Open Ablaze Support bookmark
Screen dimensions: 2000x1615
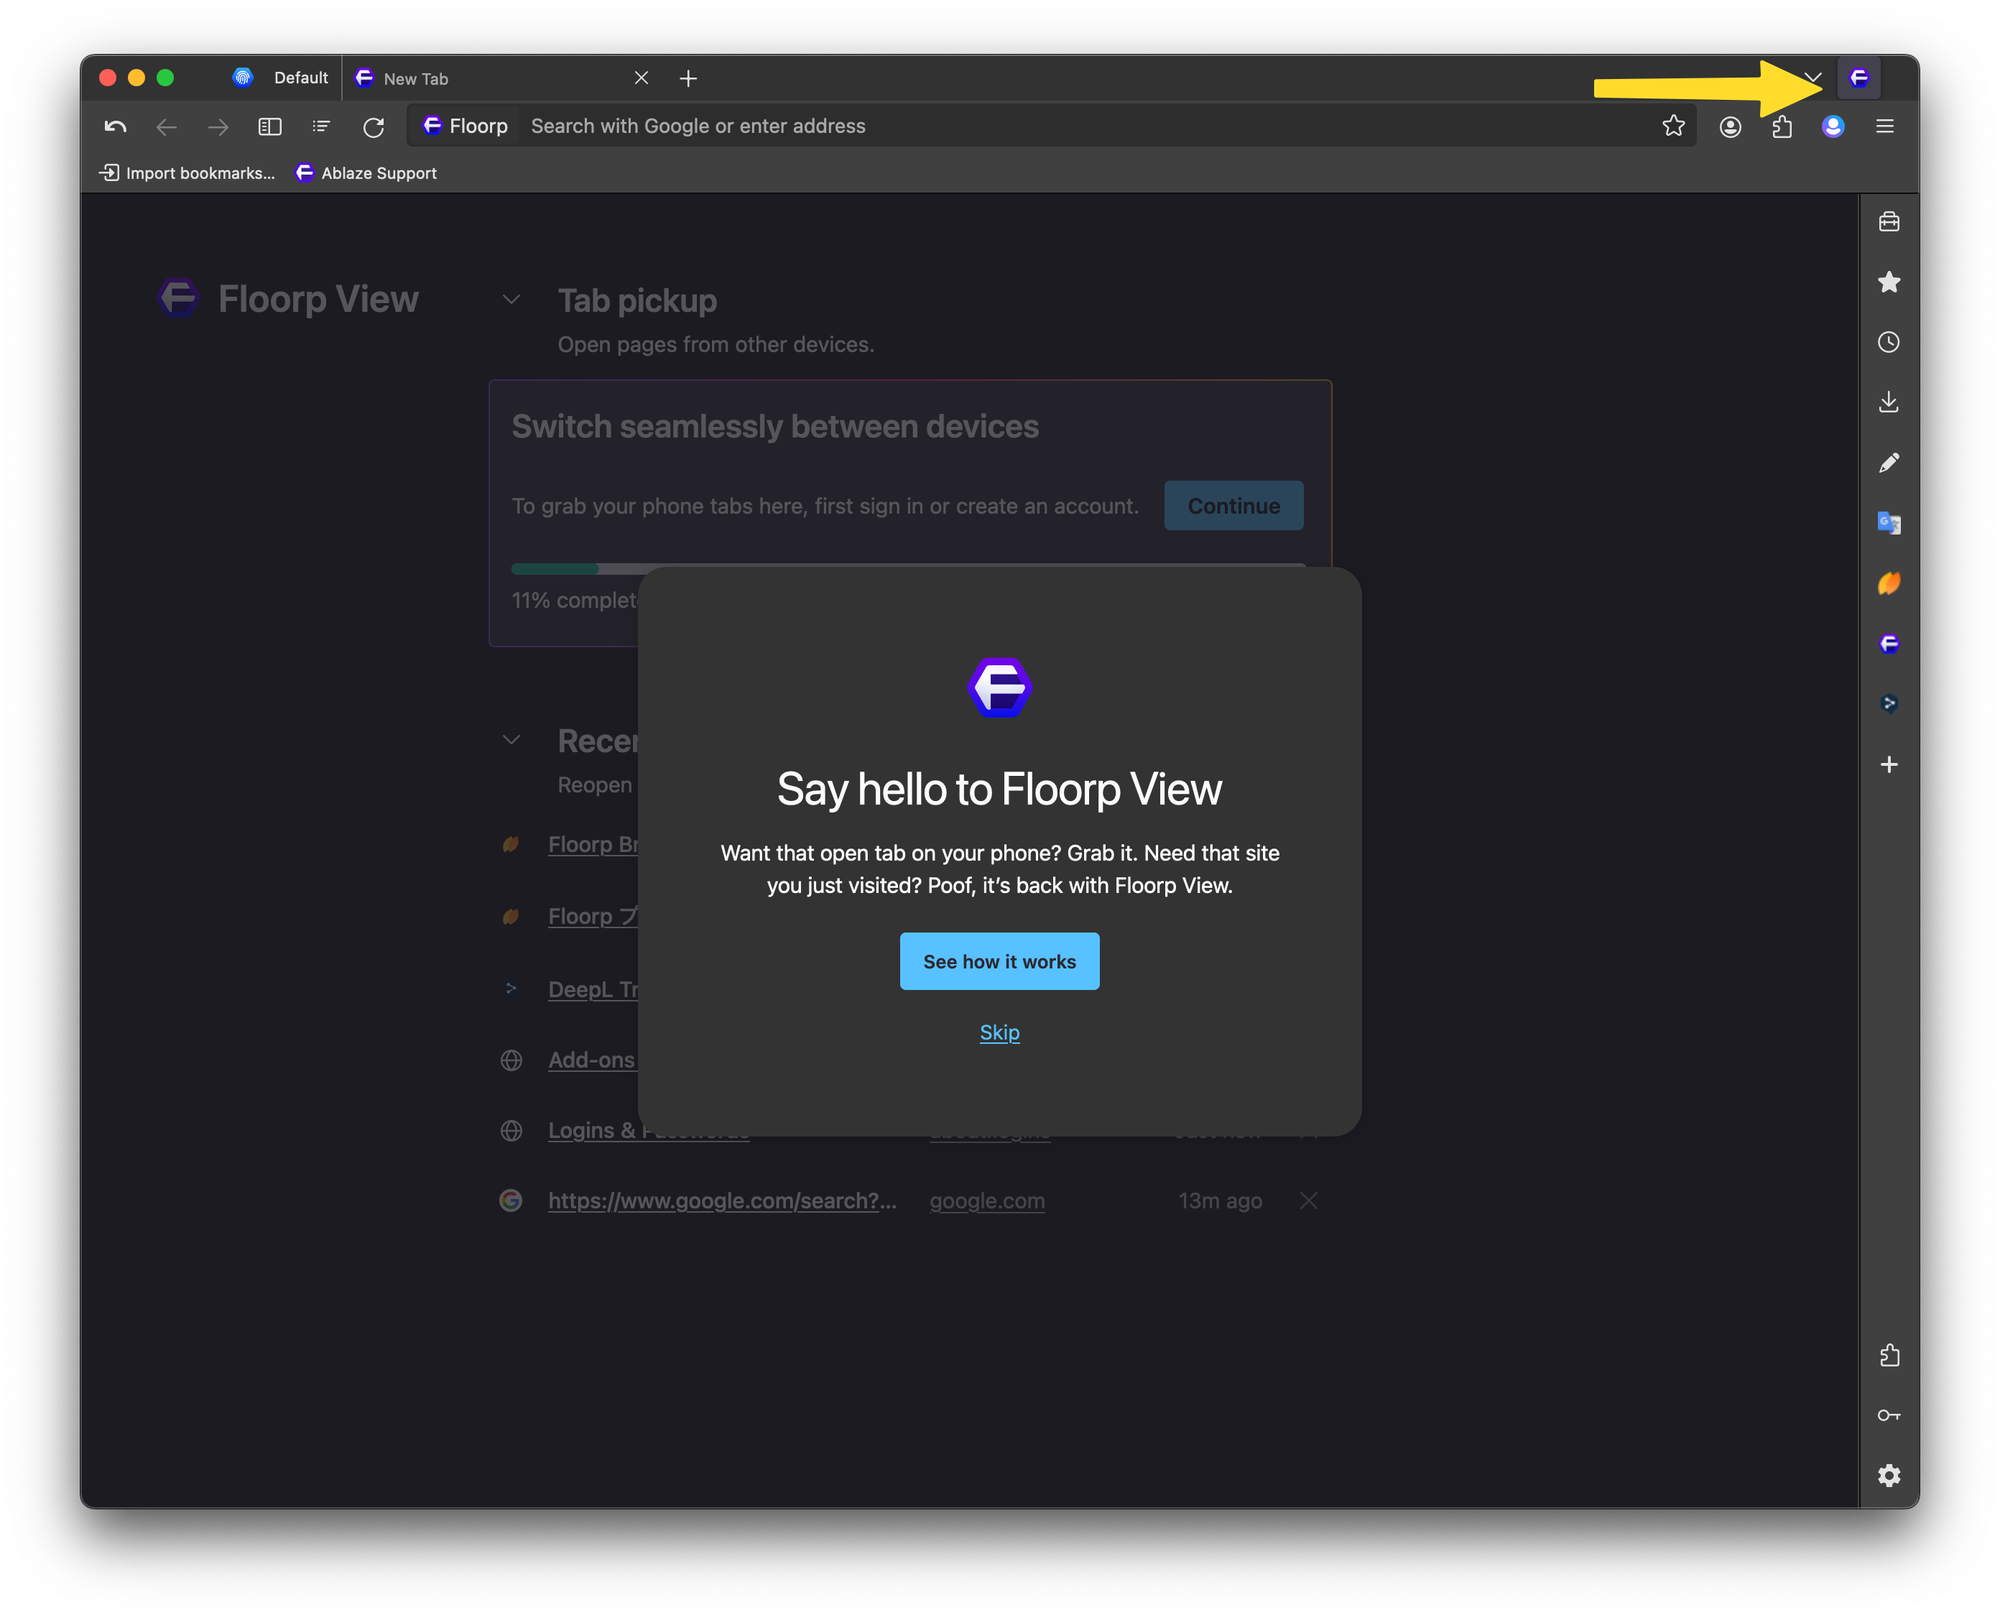366,173
